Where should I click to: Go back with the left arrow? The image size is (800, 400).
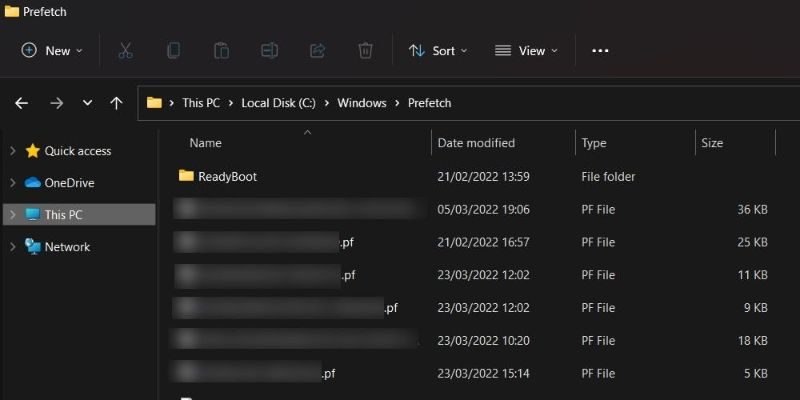21,103
